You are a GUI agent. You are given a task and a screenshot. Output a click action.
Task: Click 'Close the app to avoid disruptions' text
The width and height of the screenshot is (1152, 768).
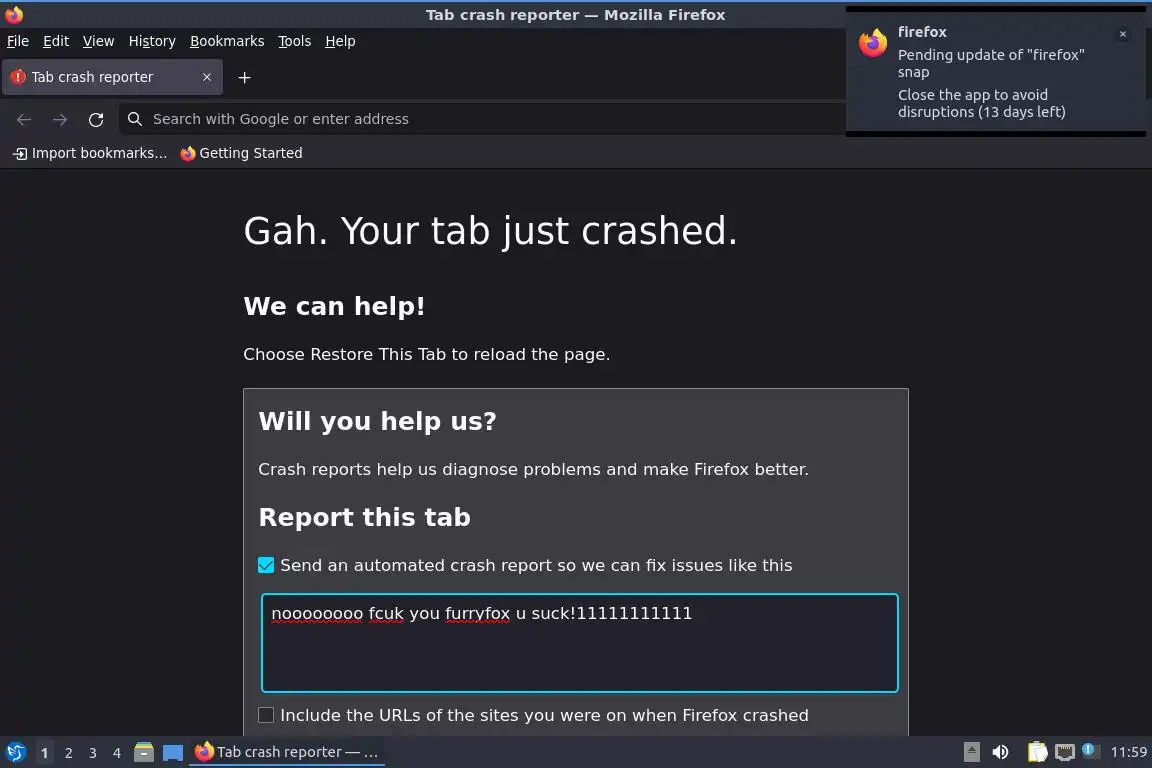[x=982, y=104]
